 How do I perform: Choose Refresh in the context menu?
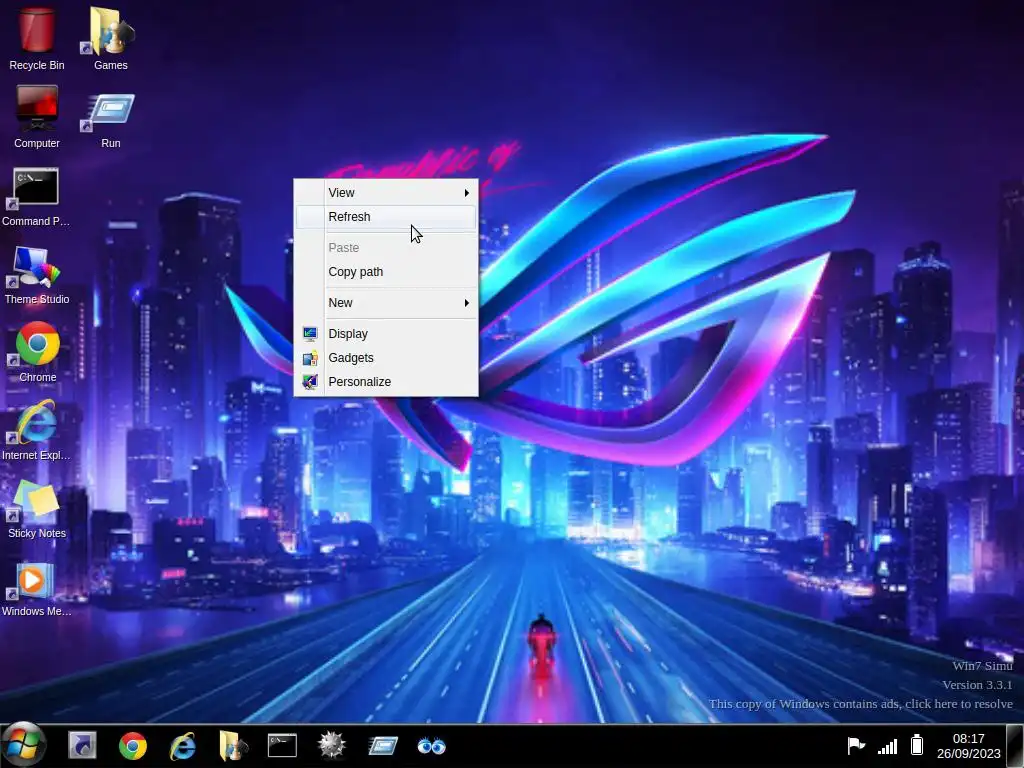(386, 217)
